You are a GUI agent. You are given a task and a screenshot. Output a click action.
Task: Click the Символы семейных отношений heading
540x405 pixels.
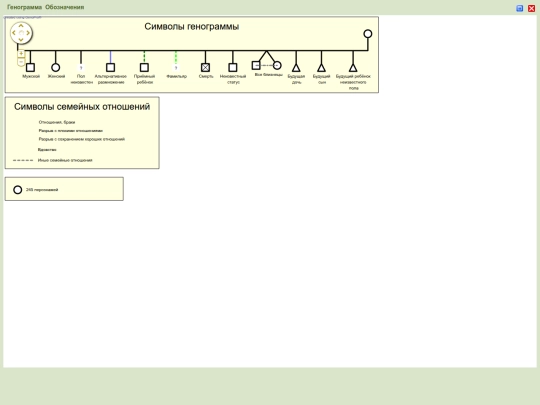(x=82, y=107)
